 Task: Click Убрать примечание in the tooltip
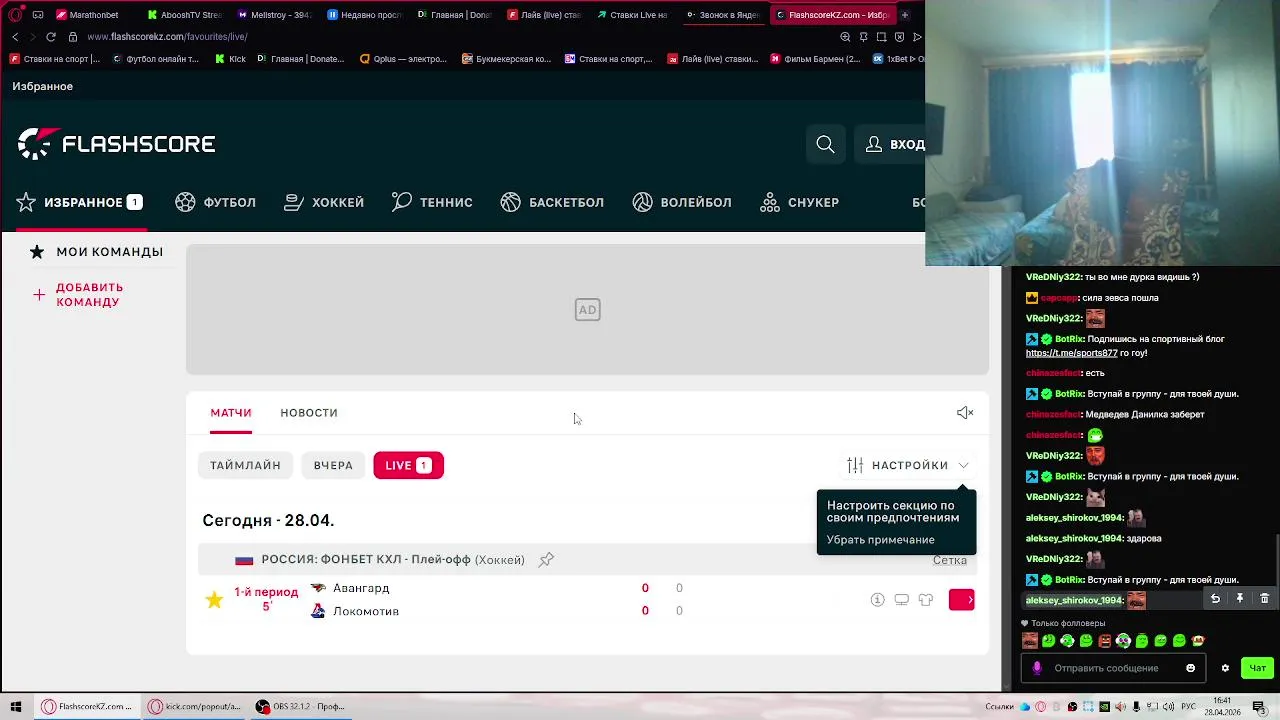(x=880, y=540)
